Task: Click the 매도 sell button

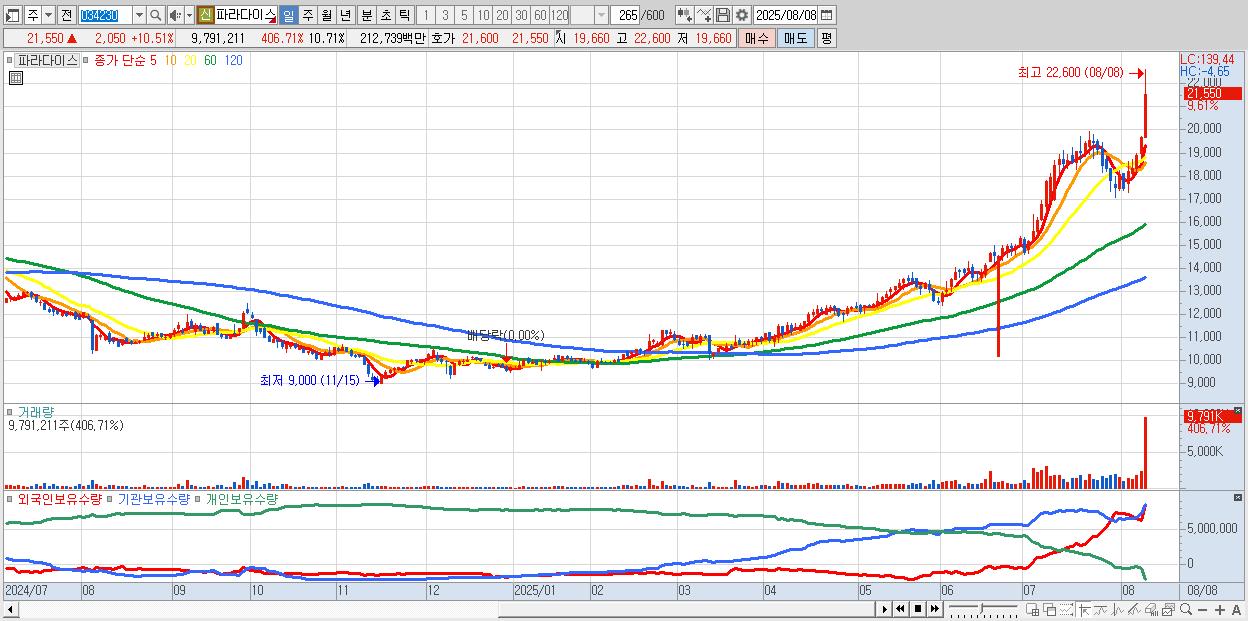Action: click(x=795, y=38)
